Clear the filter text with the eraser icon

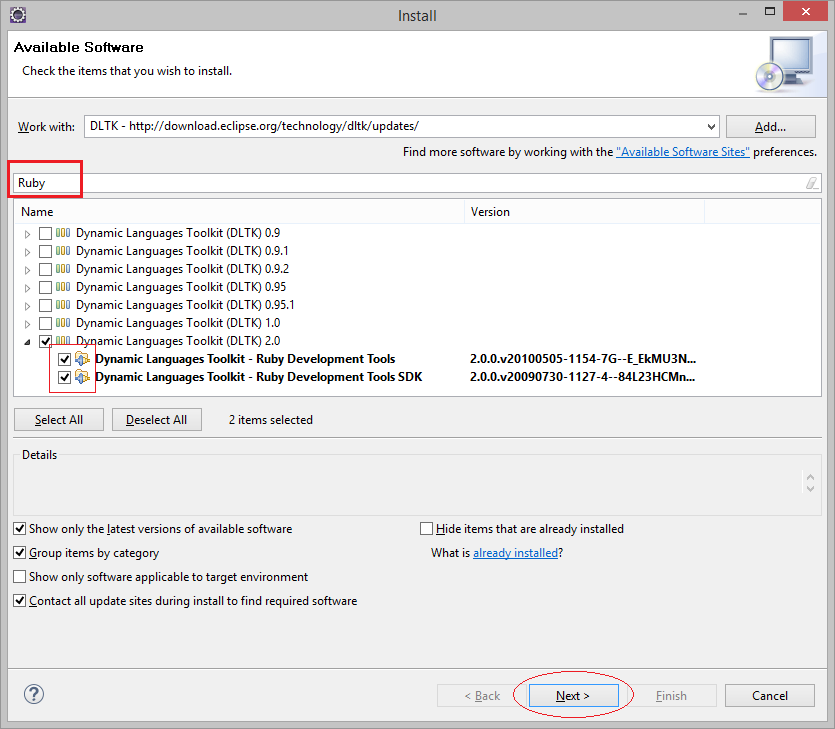point(811,183)
